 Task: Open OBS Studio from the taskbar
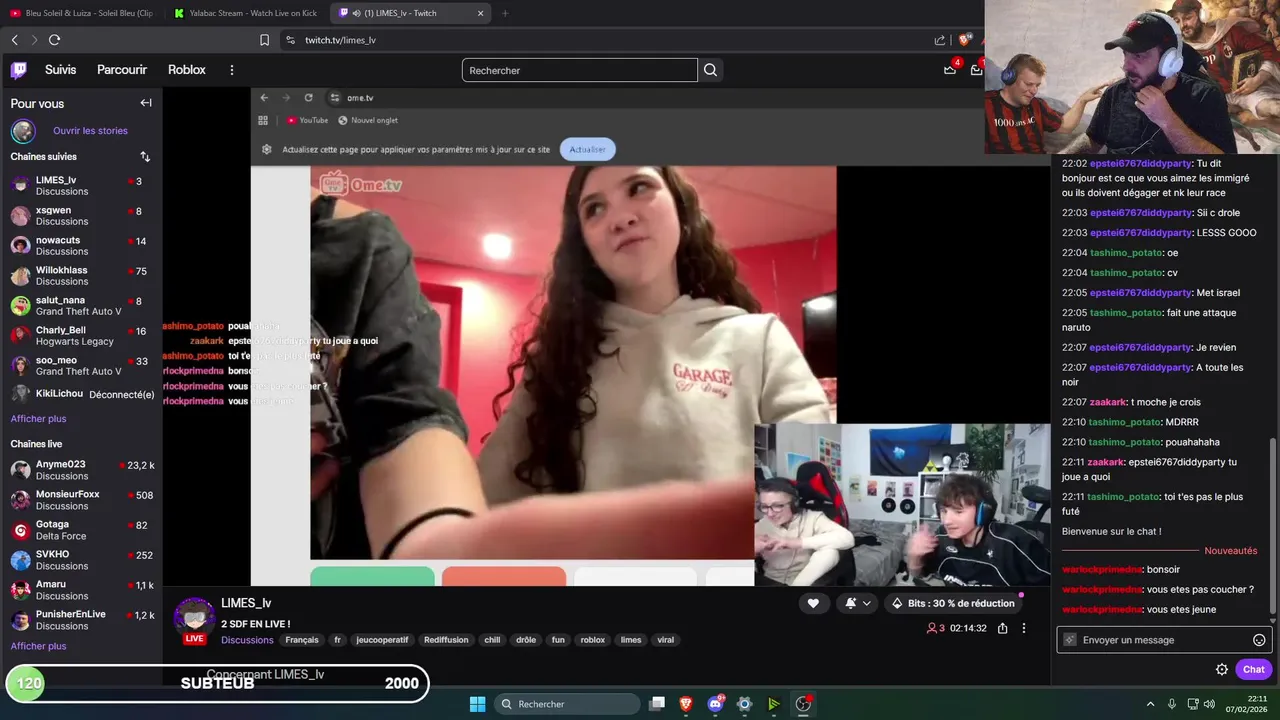802,704
